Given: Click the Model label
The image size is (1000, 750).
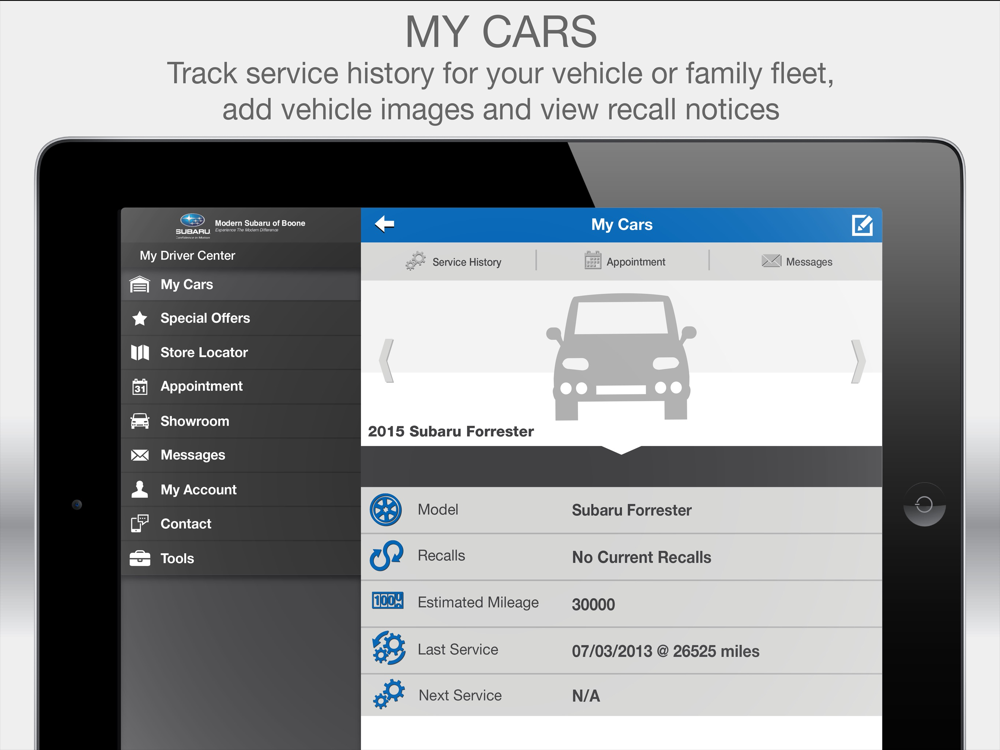Looking at the screenshot, I should pos(438,510).
